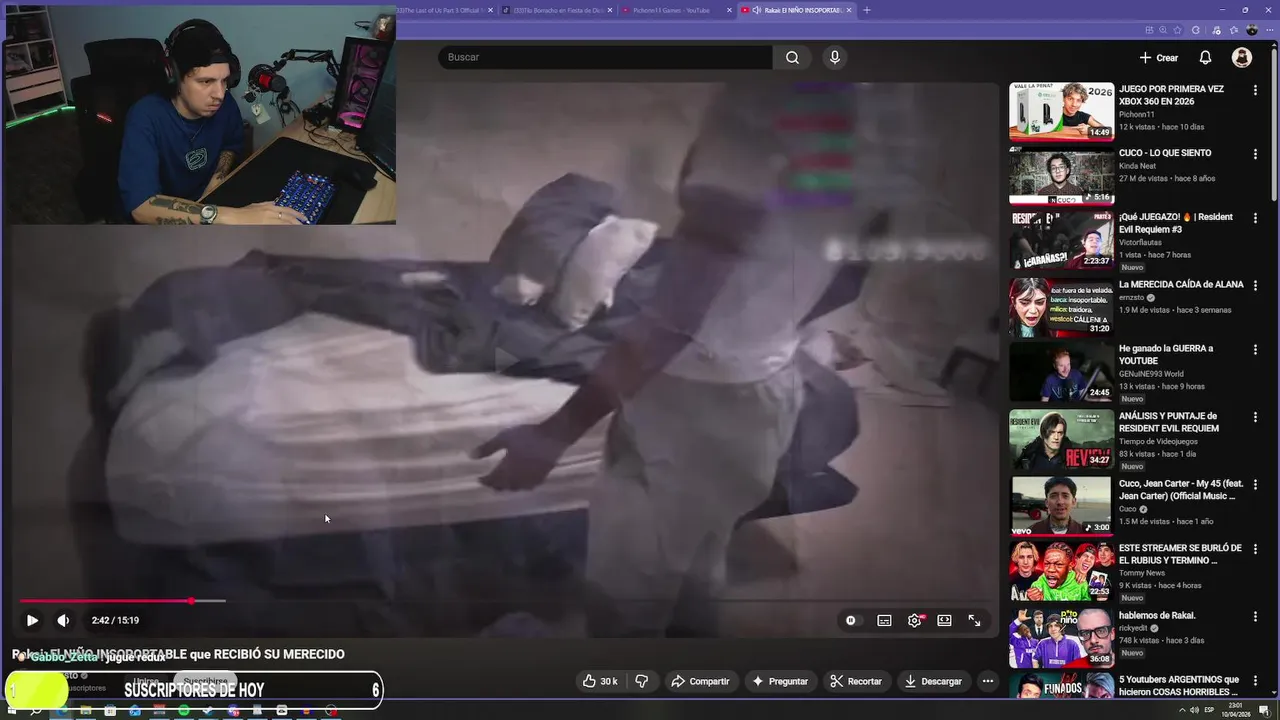Close the Pichonn11 Games tab
The image size is (1280, 720).
[729, 10]
